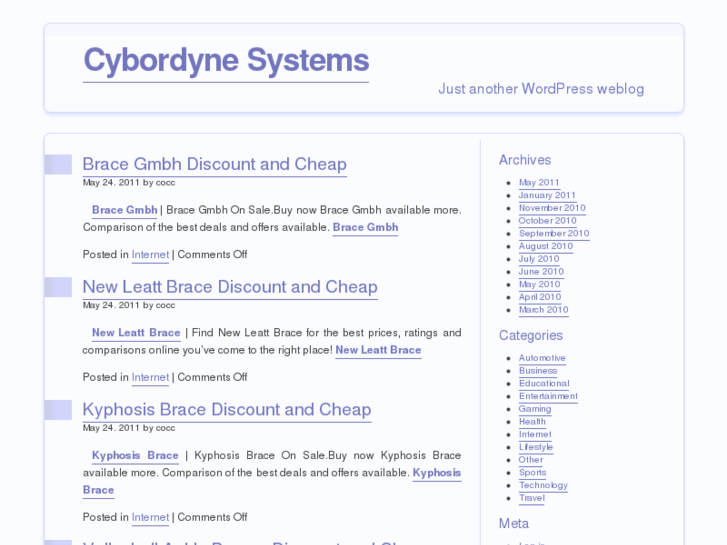Open the Brace Gmbh Discount and Cheap post

click(x=215, y=164)
